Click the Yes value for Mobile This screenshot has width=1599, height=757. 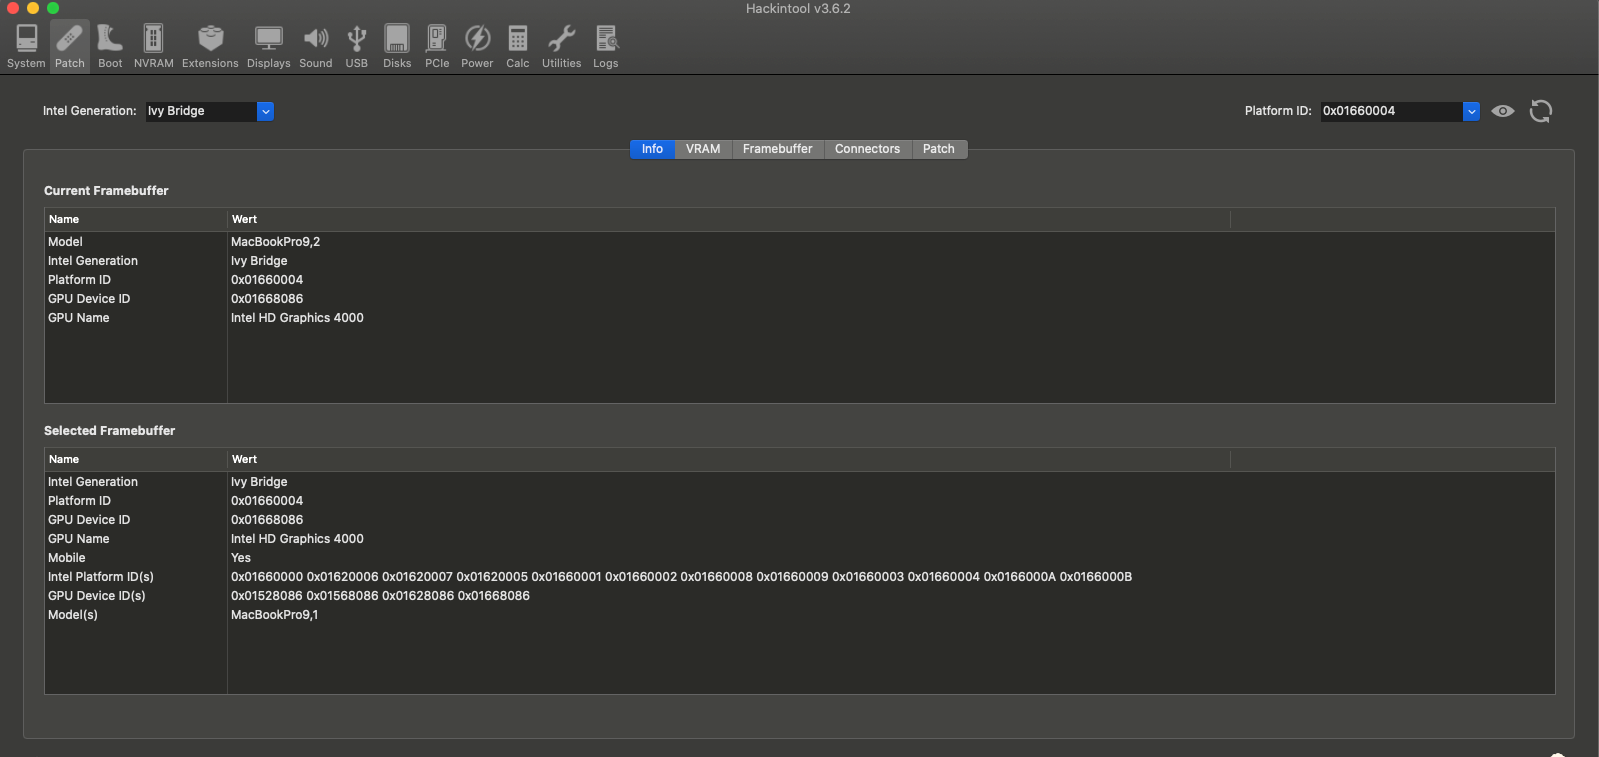[241, 558]
